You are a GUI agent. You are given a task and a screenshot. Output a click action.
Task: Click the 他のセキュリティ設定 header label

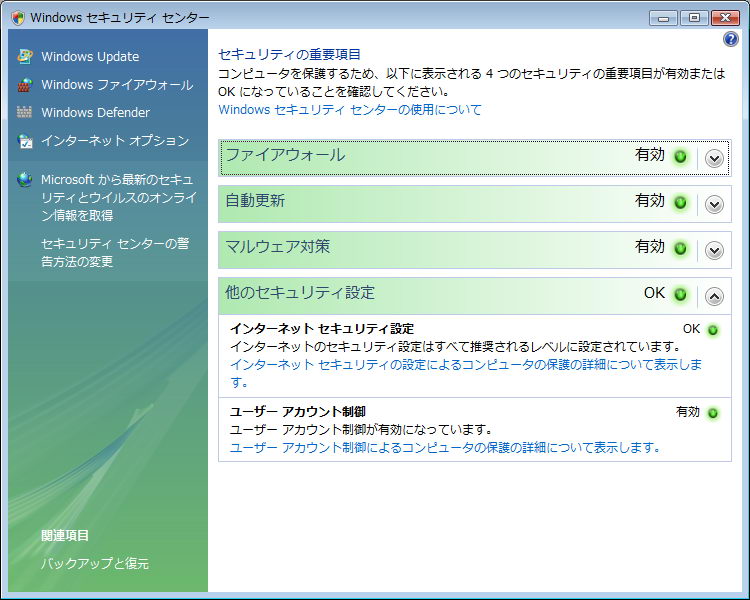300,292
